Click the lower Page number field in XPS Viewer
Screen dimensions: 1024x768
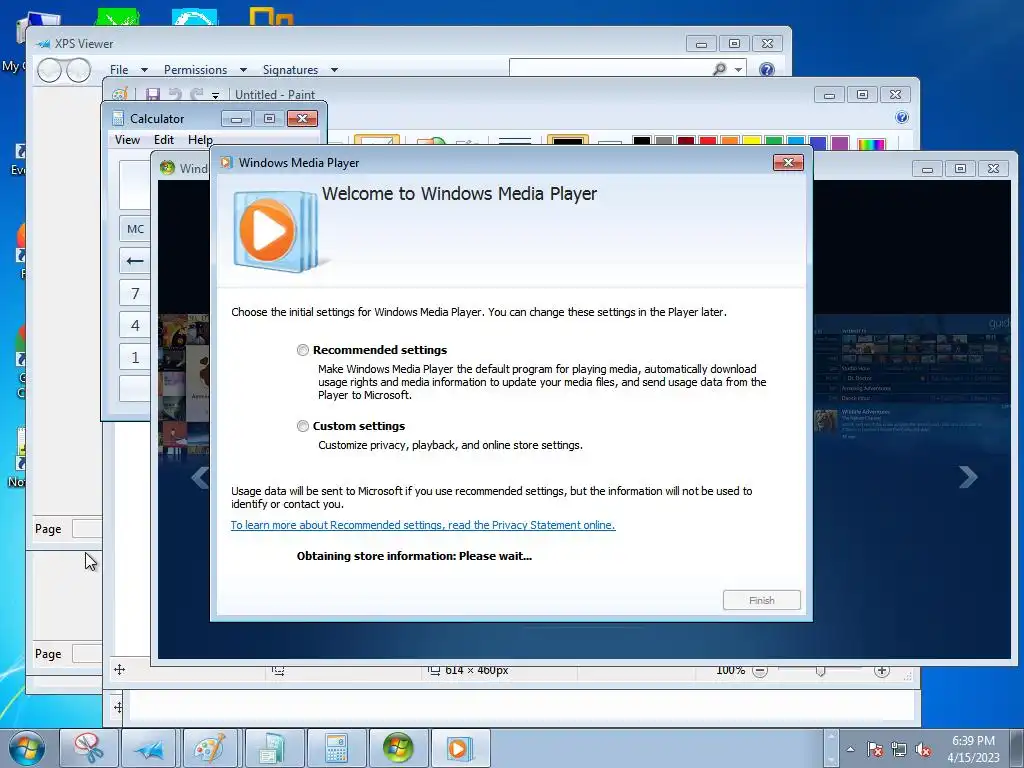pyautogui.click(x=87, y=654)
